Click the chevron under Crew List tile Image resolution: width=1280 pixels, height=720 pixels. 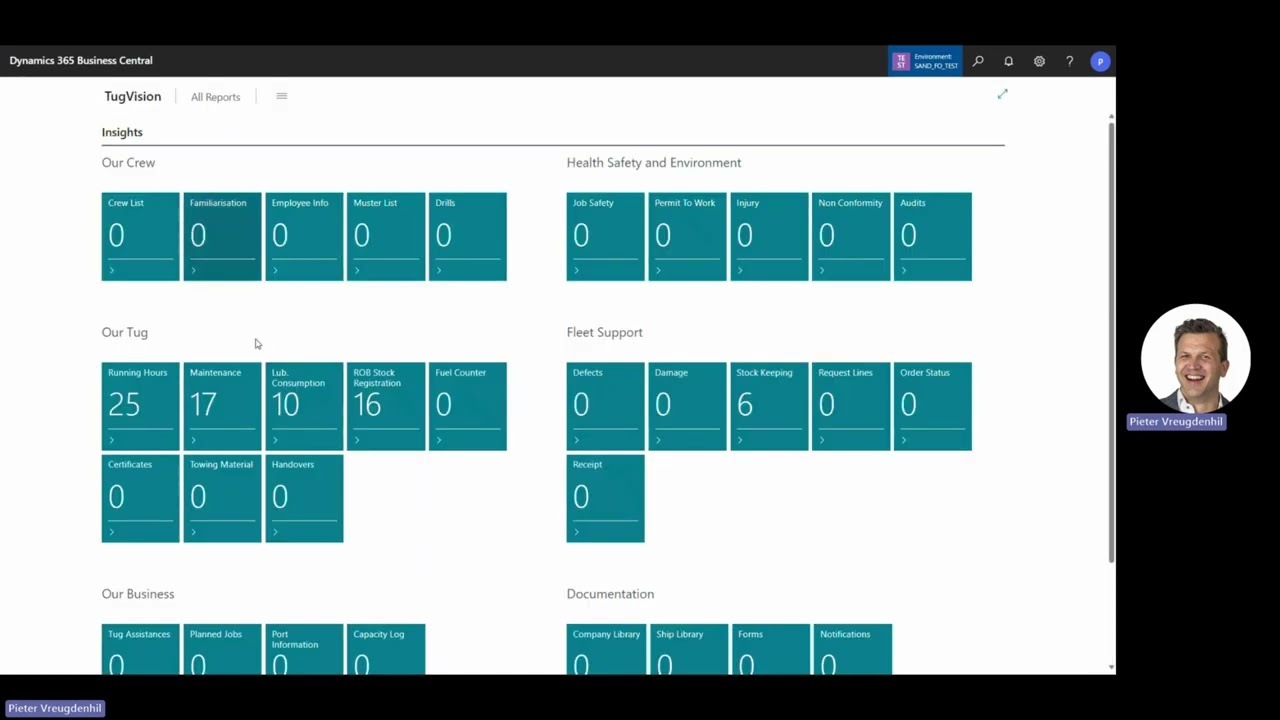coord(112,270)
